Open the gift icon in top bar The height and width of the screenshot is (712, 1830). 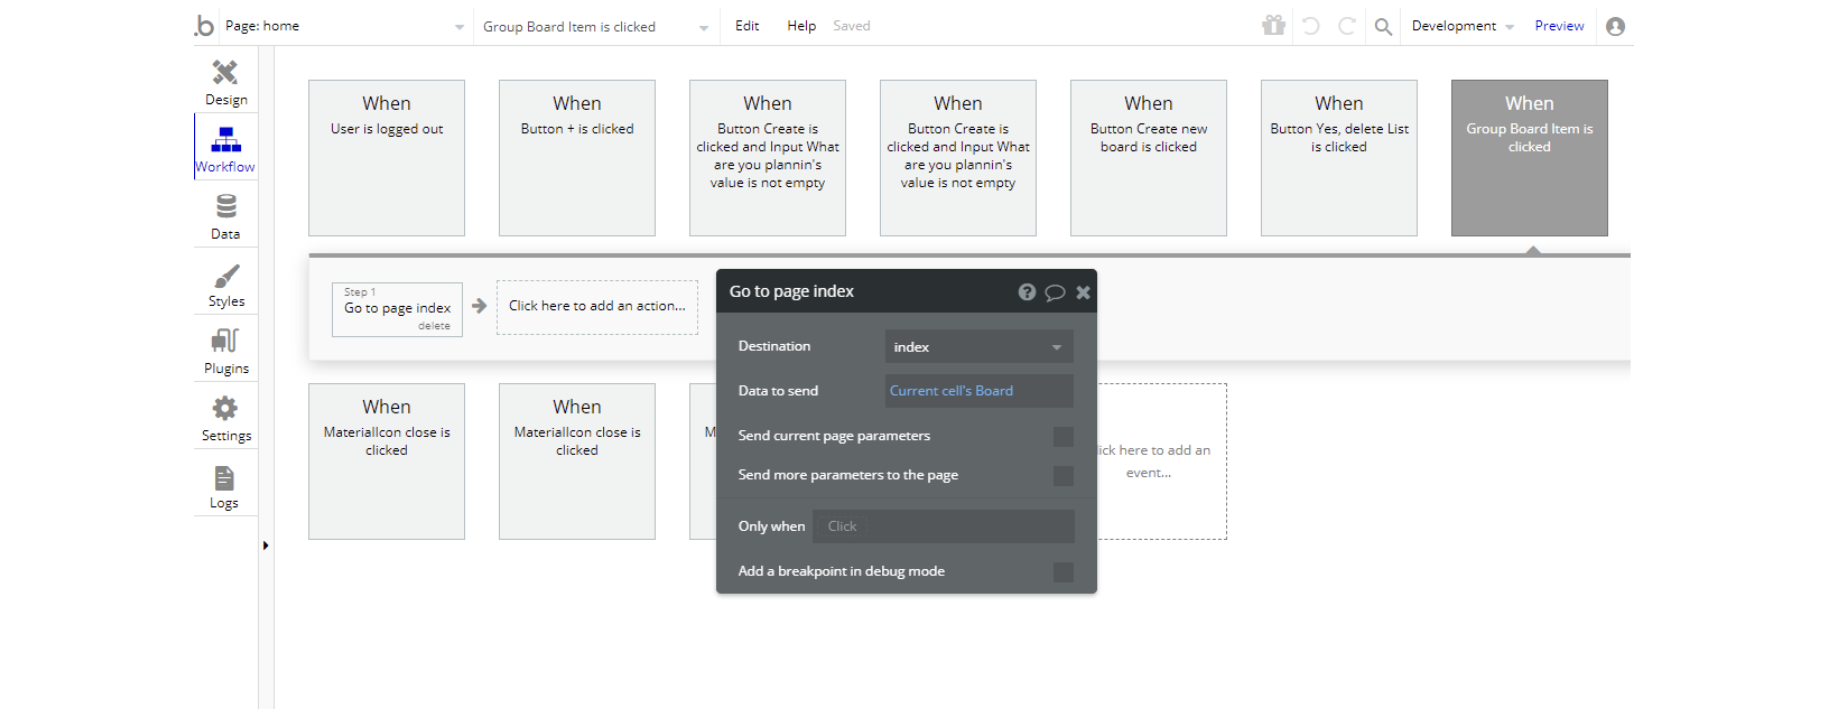(x=1273, y=26)
